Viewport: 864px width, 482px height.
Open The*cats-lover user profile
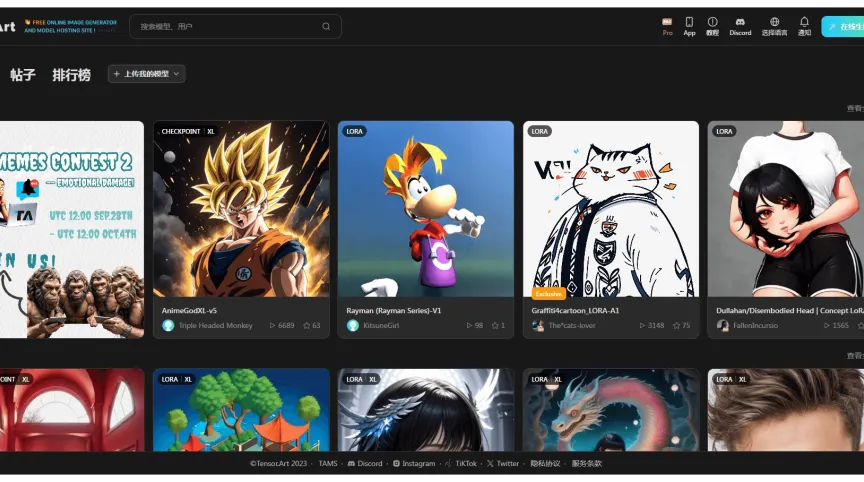click(572, 326)
